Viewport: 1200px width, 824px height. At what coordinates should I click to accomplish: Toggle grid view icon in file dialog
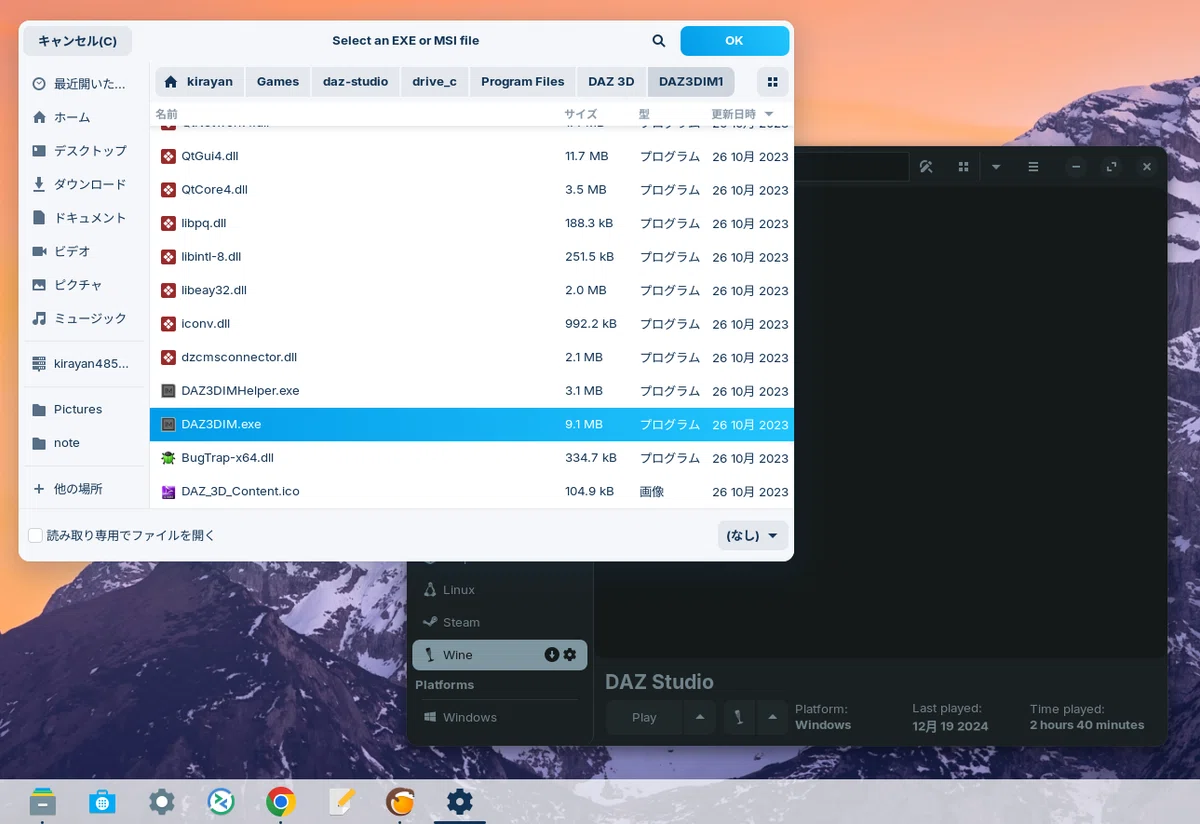[772, 82]
